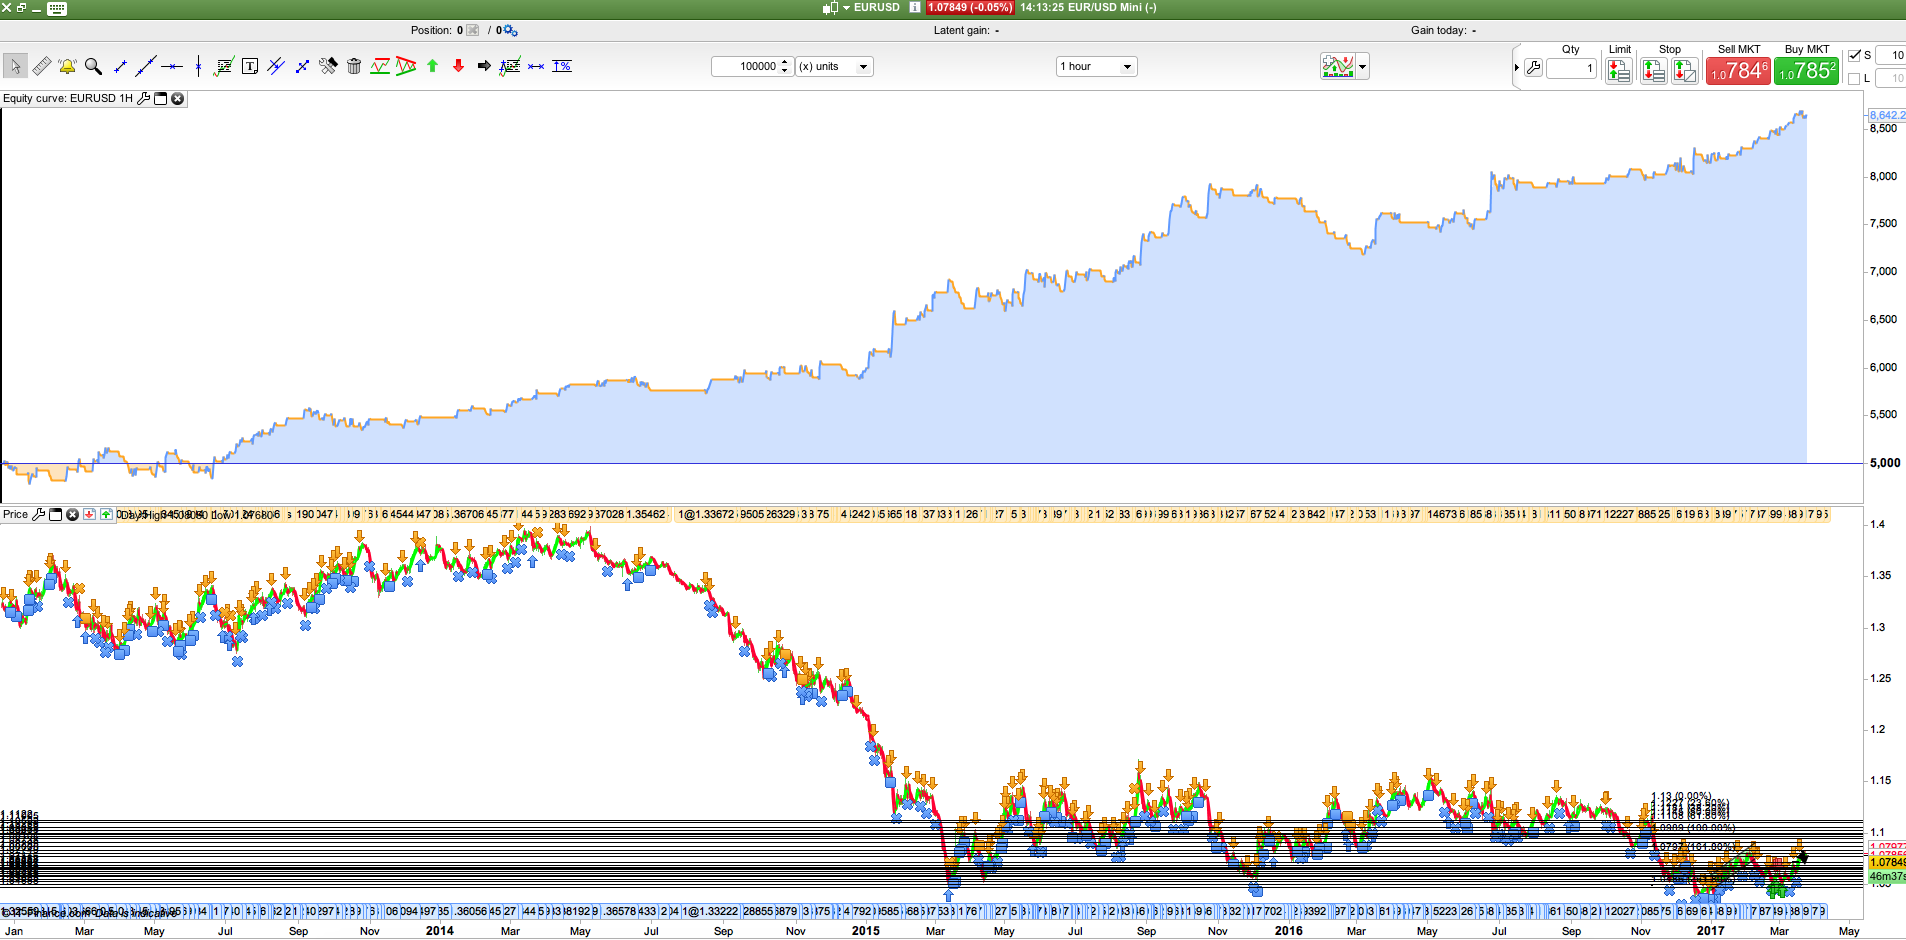Click the Qty input field

coord(1571,68)
